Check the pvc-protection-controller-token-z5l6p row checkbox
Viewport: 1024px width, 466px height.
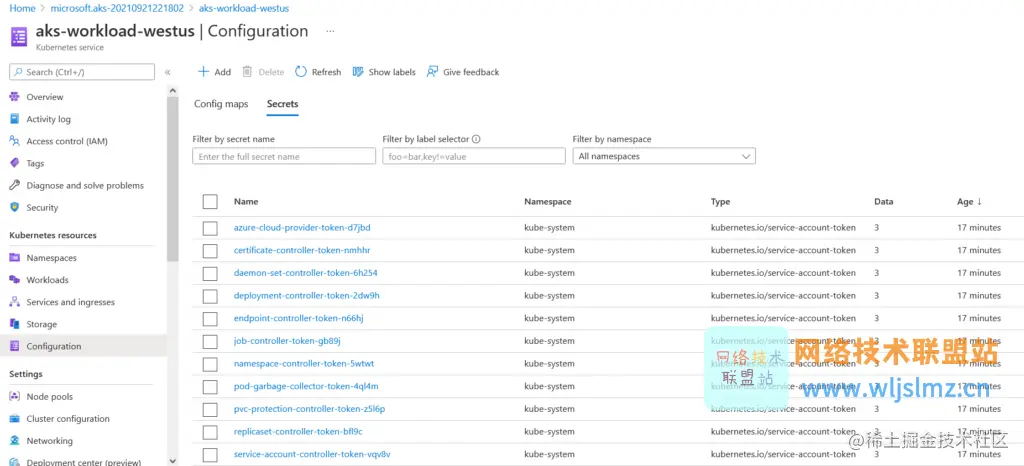[210, 410]
